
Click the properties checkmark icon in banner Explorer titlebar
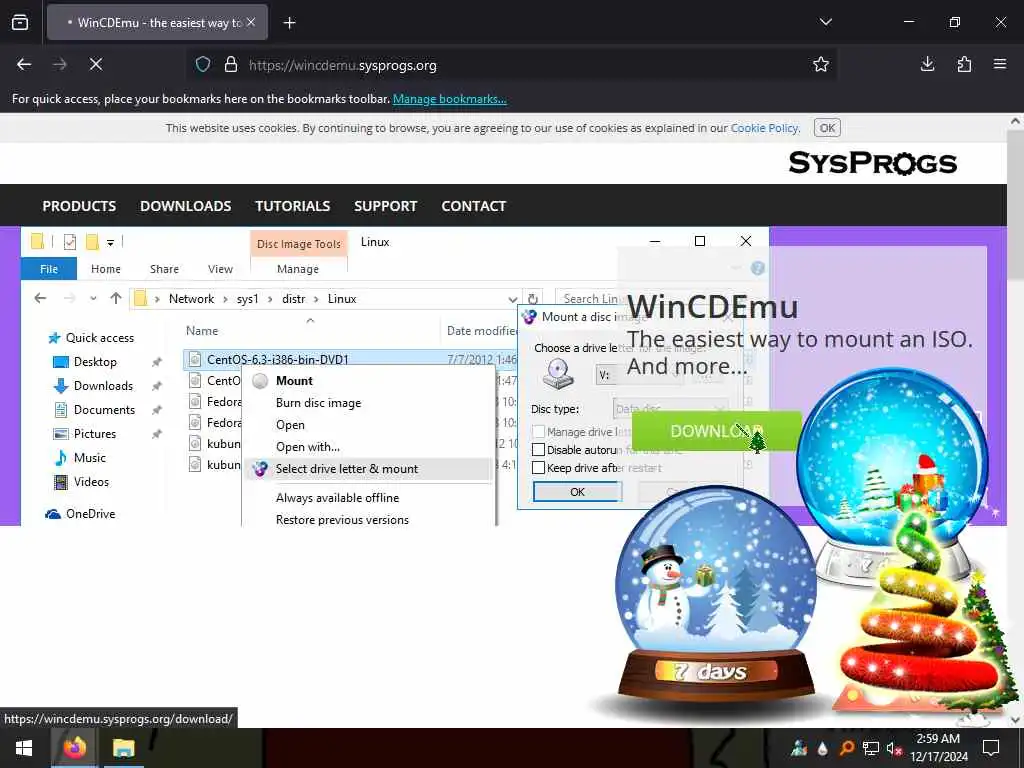point(70,242)
